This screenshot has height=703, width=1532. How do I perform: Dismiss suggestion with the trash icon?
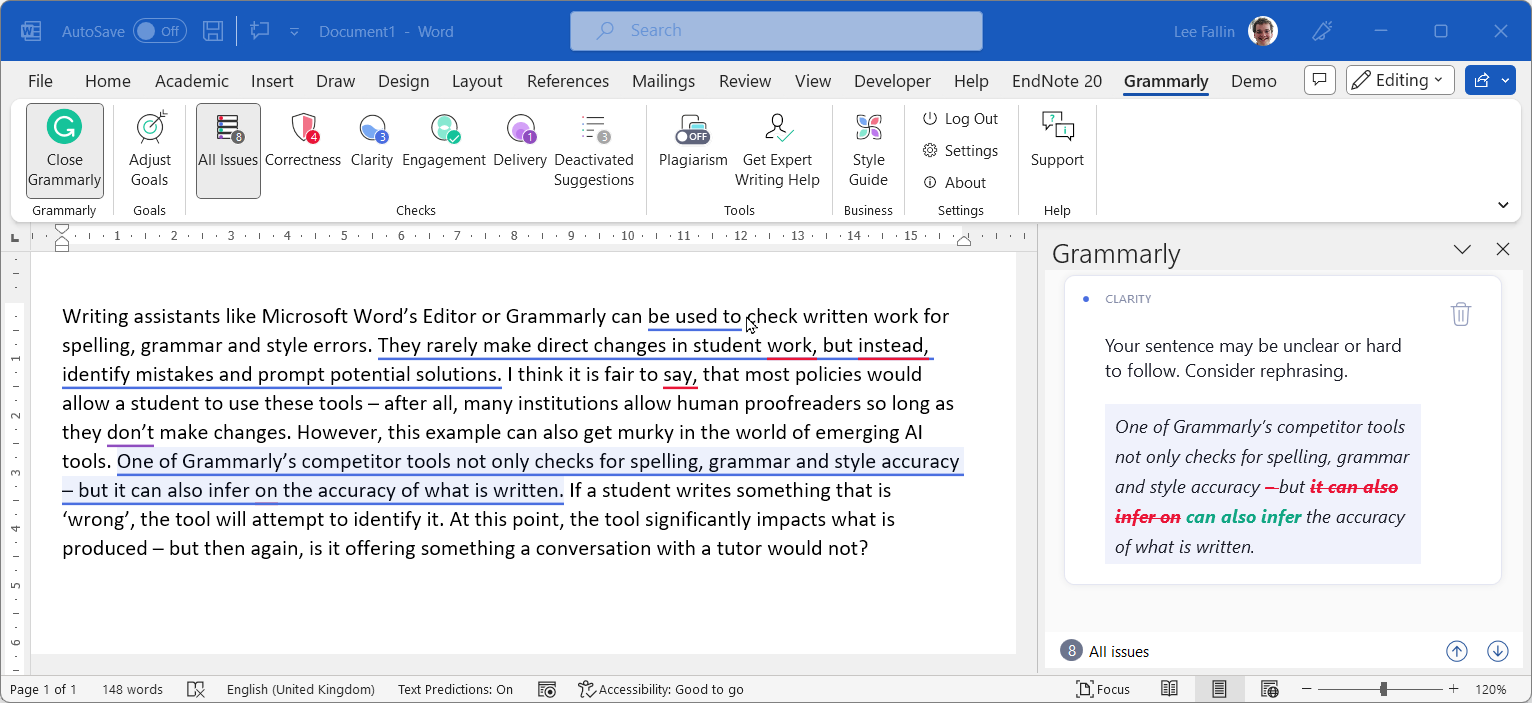coord(1460,314)
